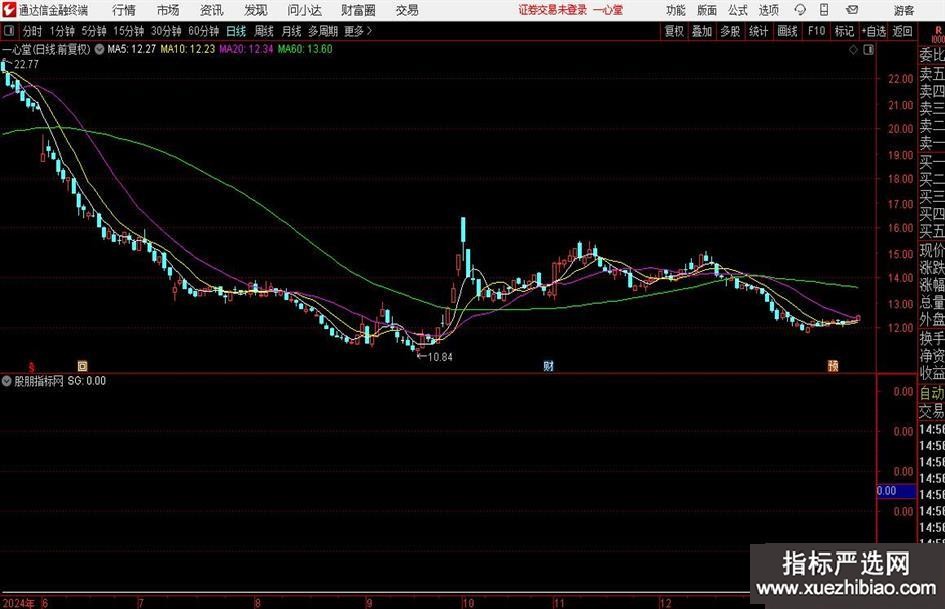Image resolution: width=945 pixels, height=609 pixels.
Task: Click the 返回 back button
Action: pos(902,31)
